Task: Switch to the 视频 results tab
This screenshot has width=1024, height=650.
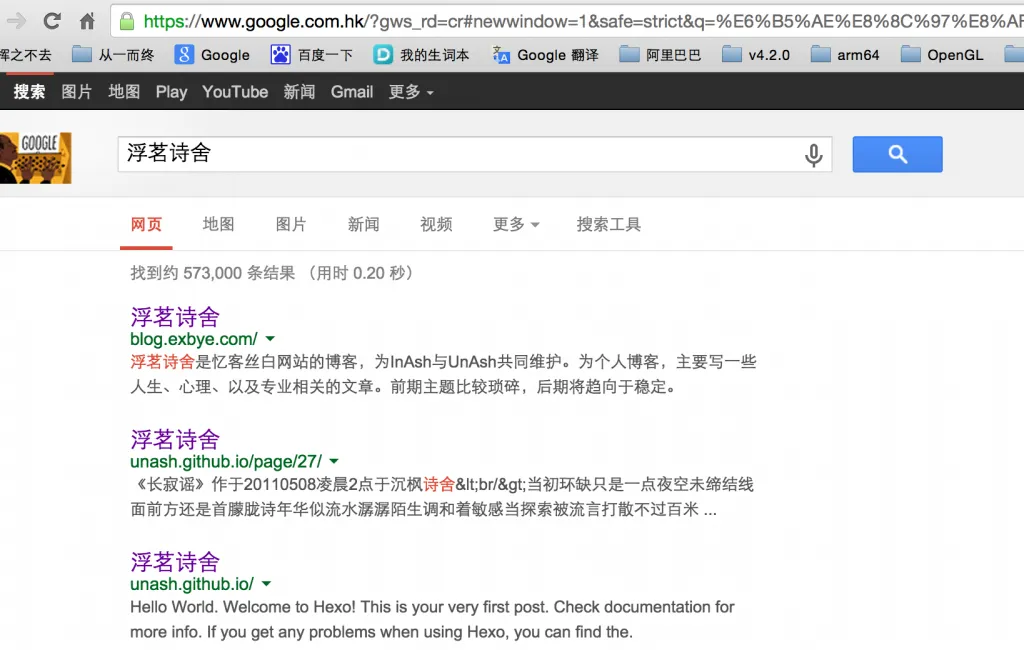Action: pyautogui.click(x=436, y=225)
